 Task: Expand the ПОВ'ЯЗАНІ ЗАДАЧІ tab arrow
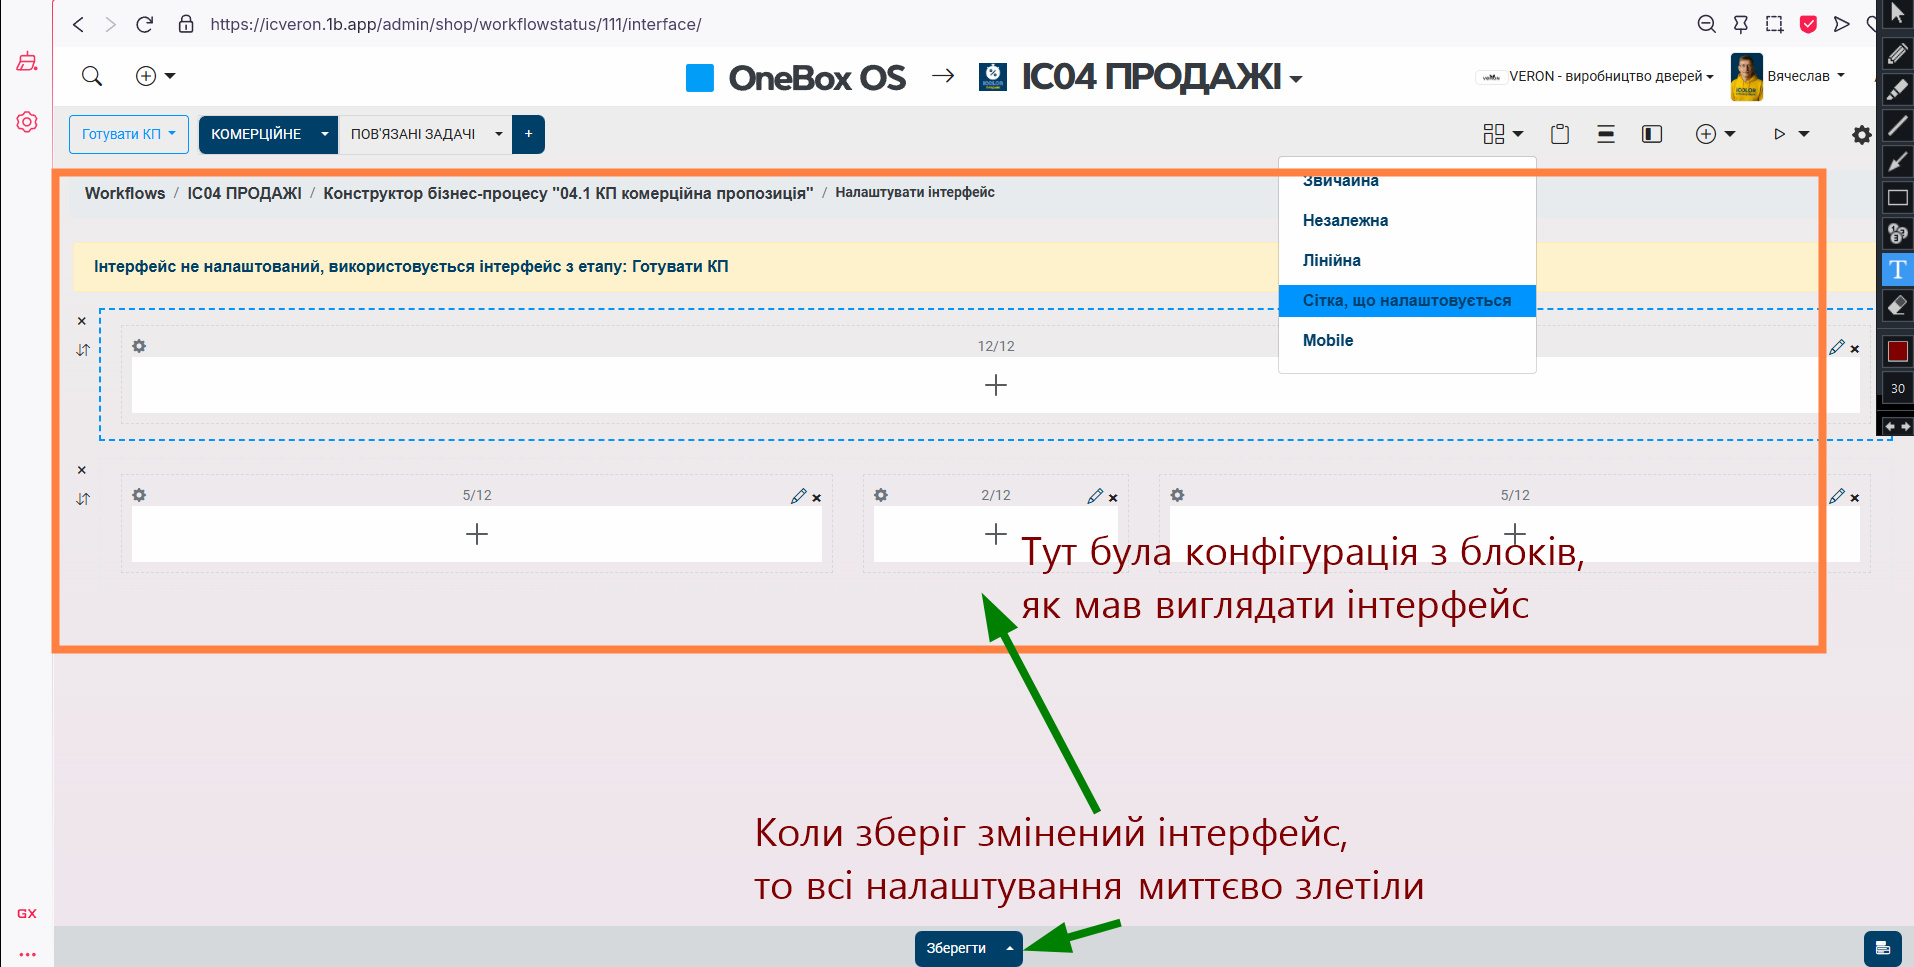pos(498,134)
